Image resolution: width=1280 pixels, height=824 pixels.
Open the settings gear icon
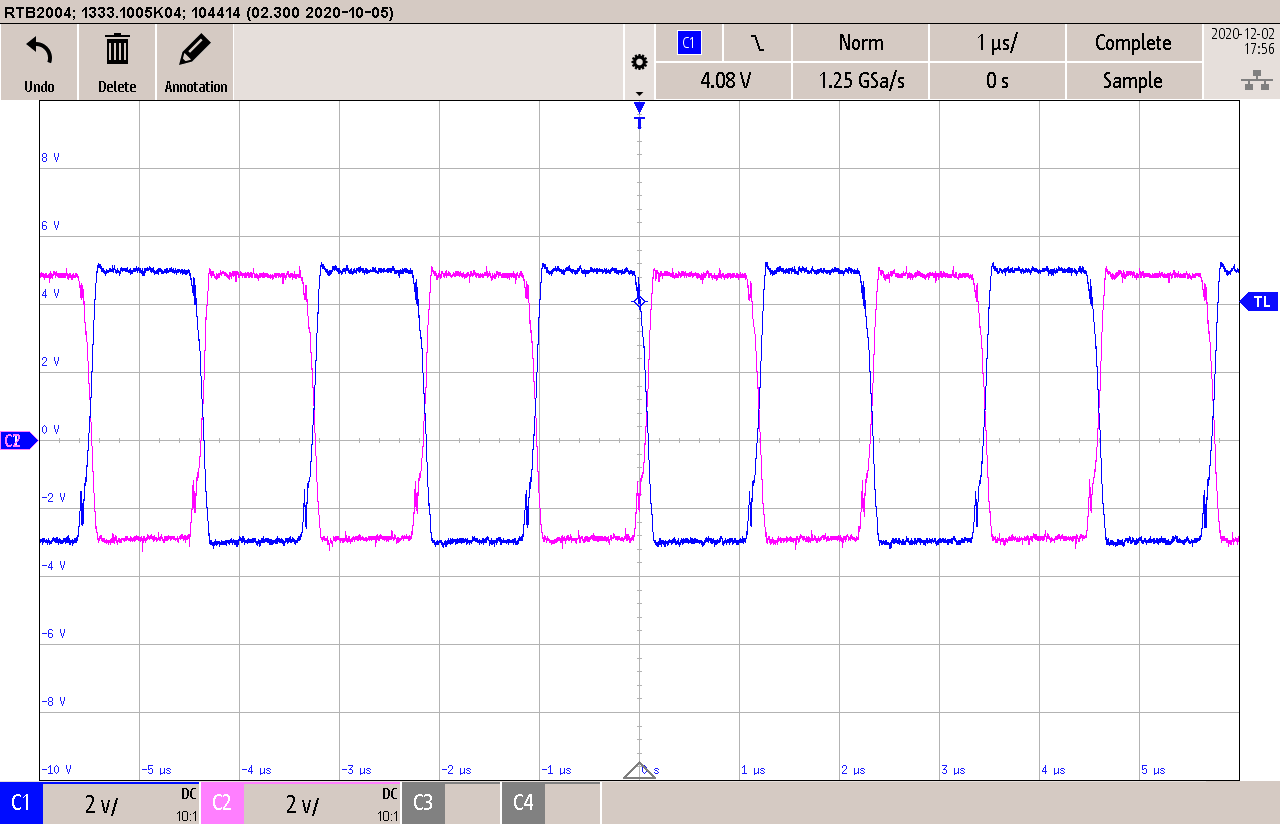[x=639, y=60]
